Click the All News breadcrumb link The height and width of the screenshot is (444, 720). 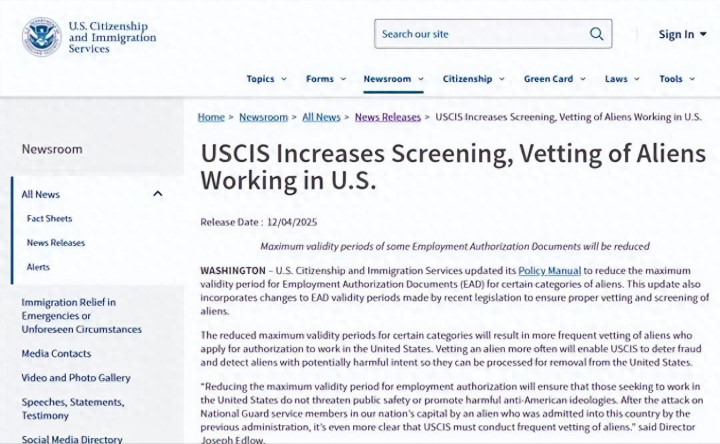coord(321,117)
